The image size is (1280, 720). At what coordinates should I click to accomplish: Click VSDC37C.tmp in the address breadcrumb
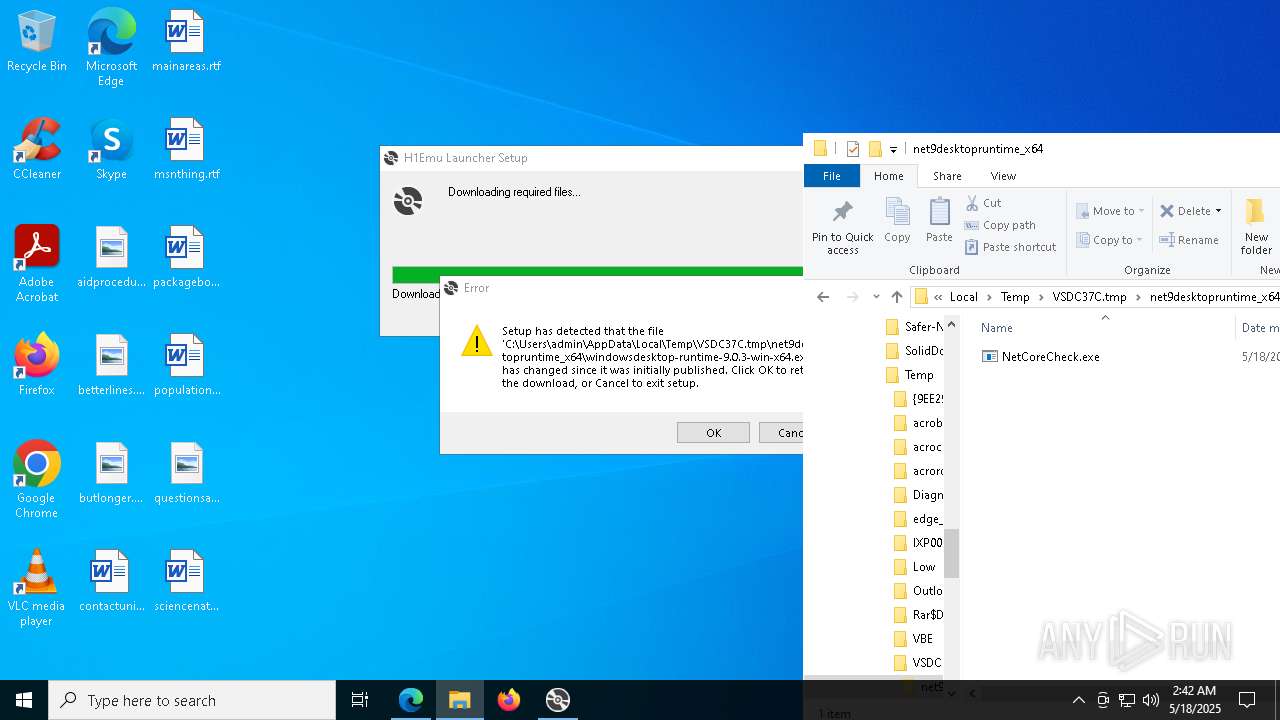coord(1089,297)
